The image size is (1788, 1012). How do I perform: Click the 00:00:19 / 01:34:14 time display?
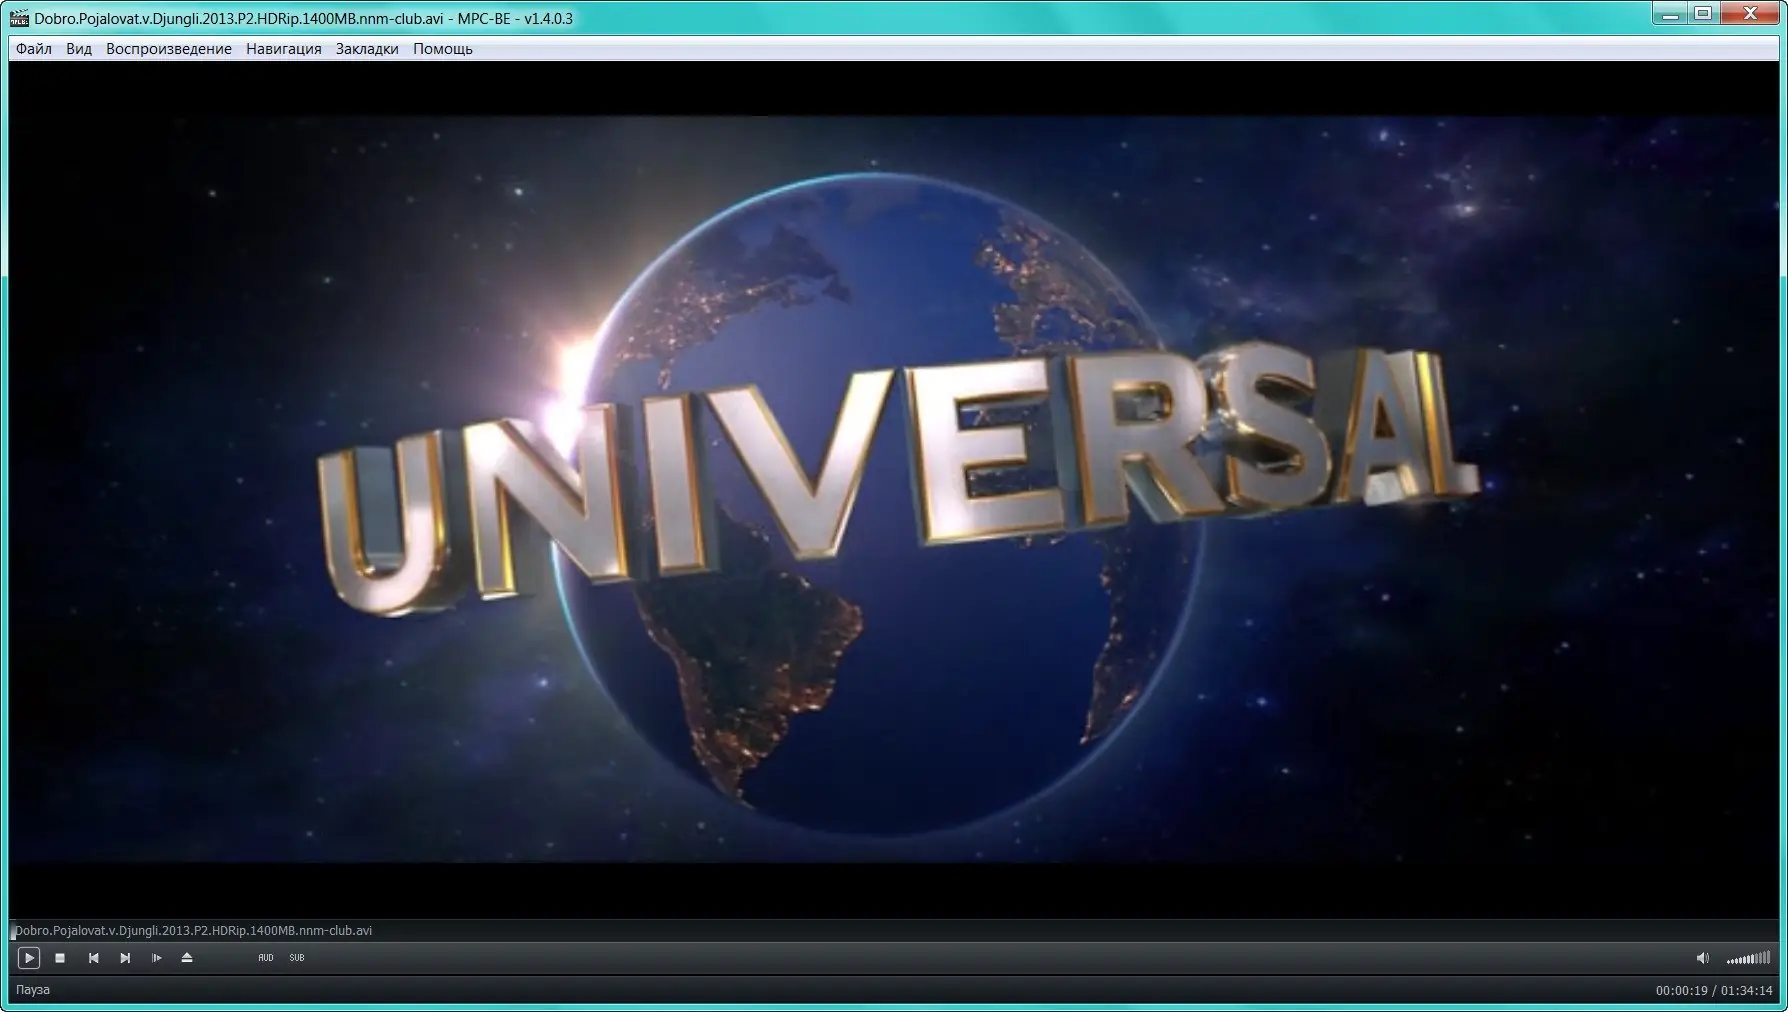[x=1714, y=991]
